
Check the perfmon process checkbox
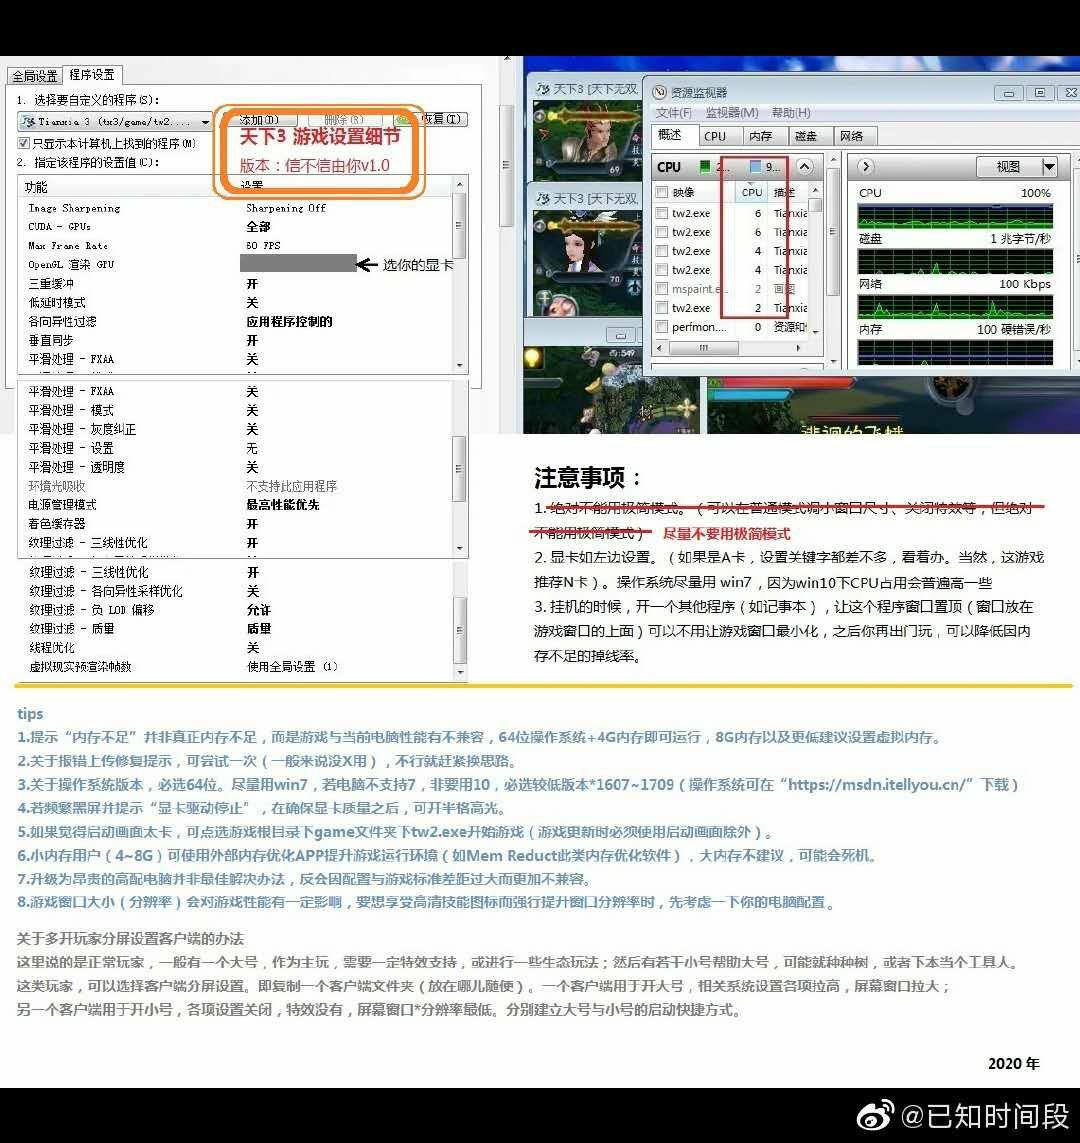click(x=662, y=327)
